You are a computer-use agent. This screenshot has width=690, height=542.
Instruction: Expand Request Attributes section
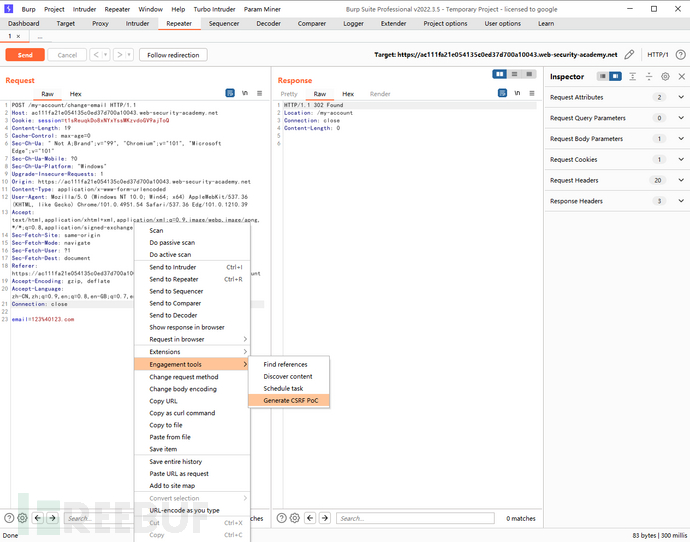681,97
